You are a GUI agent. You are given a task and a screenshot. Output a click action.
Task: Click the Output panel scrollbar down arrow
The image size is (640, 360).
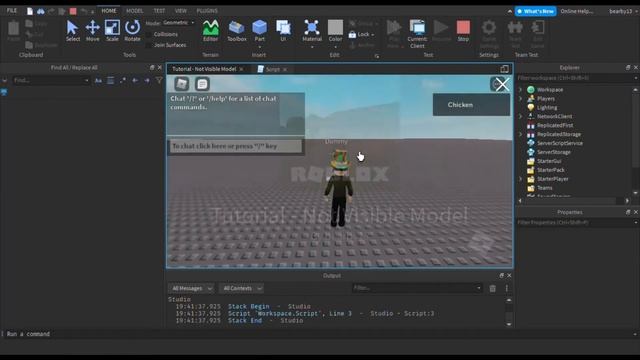(x=509, y=324)
